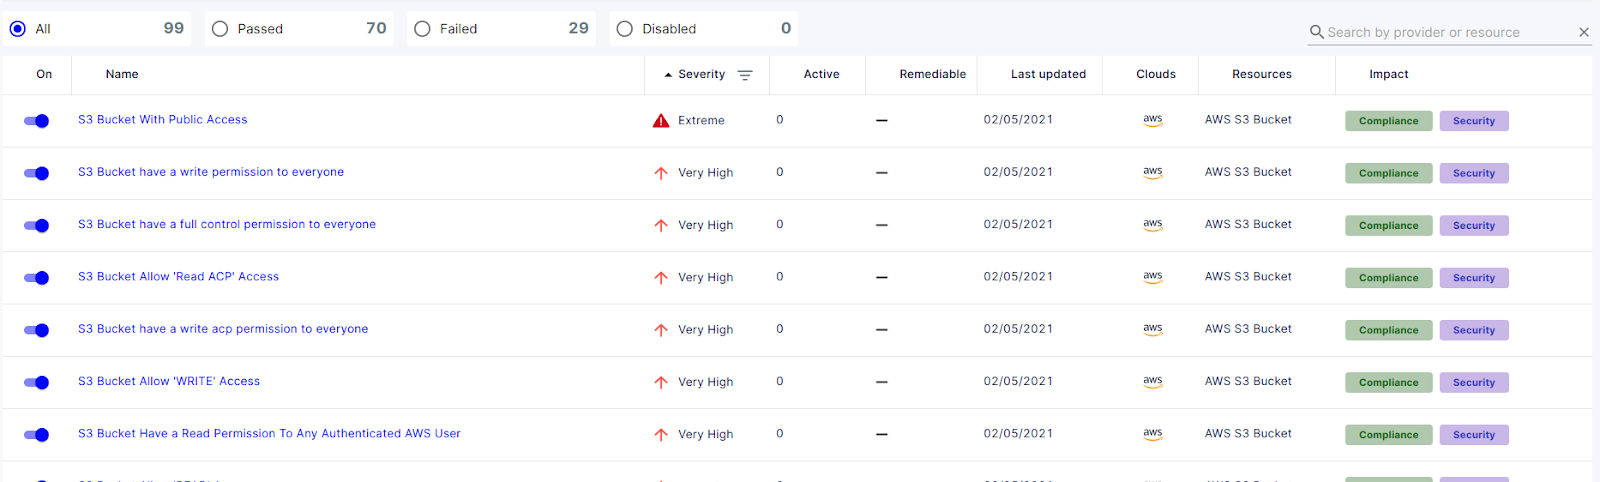Toggle the write acp permission rule switch

[36, 330]
